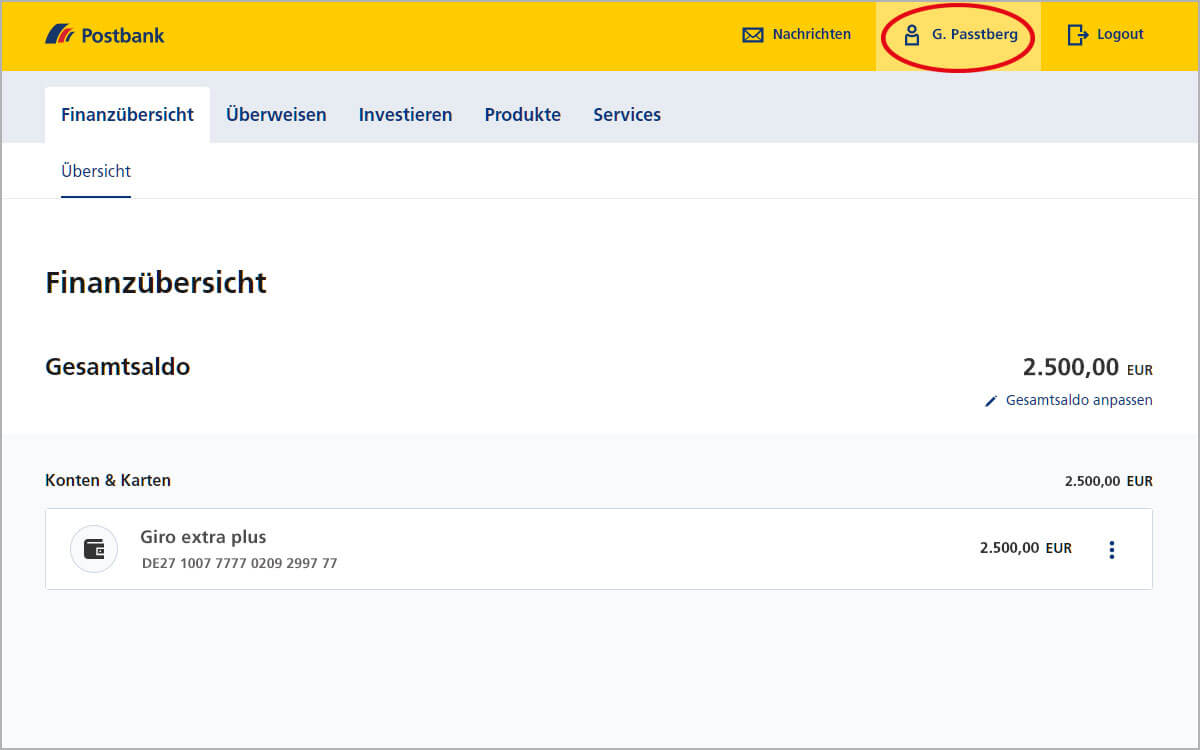Select the Übersicht sub-tab
The height and width of the screenshot is (750, 1200).
[x=96, y=171]
